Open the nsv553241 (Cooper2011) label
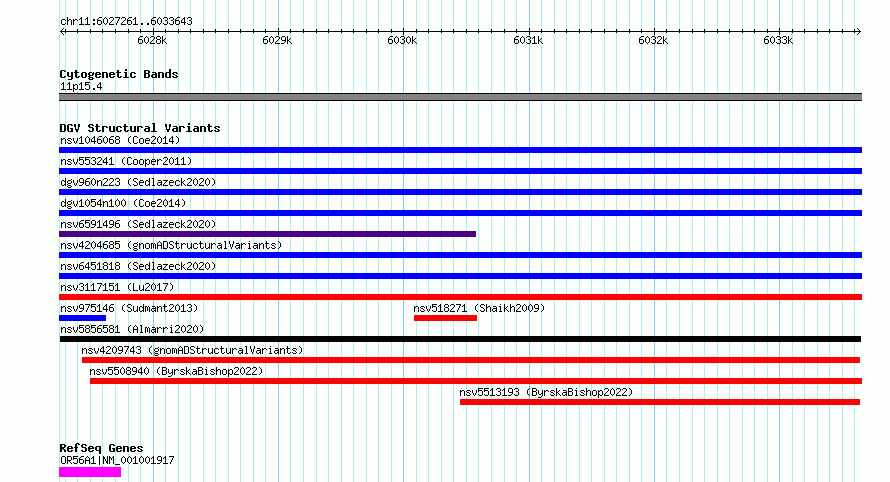This screenshot has height=482, width=890. [126, 161]
